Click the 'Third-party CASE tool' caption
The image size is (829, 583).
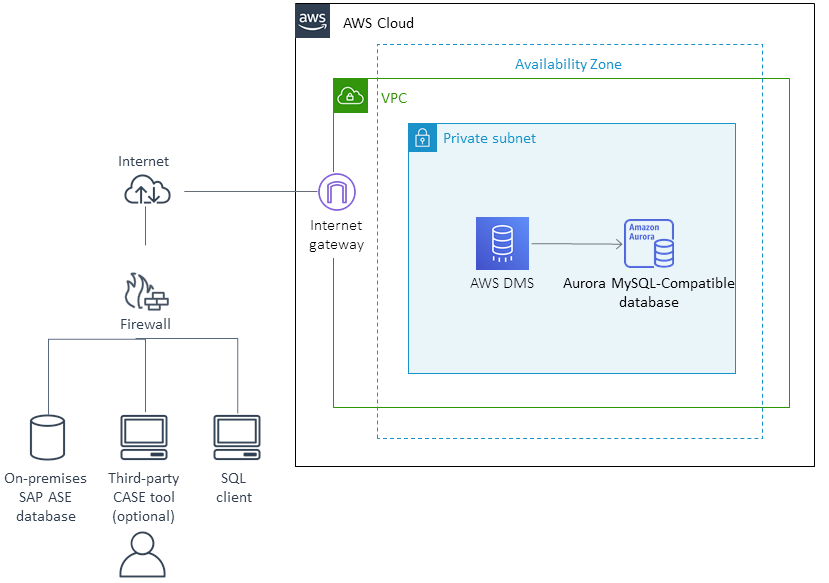click(x=143, y=496)
